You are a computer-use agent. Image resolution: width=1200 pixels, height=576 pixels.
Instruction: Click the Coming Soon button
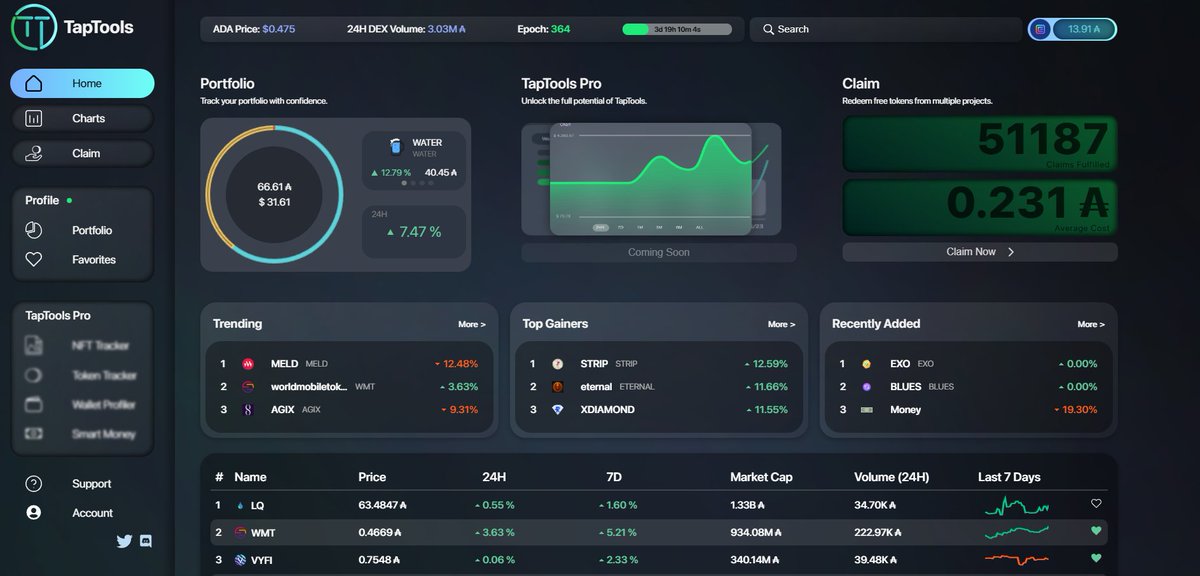tap(659, 252)
